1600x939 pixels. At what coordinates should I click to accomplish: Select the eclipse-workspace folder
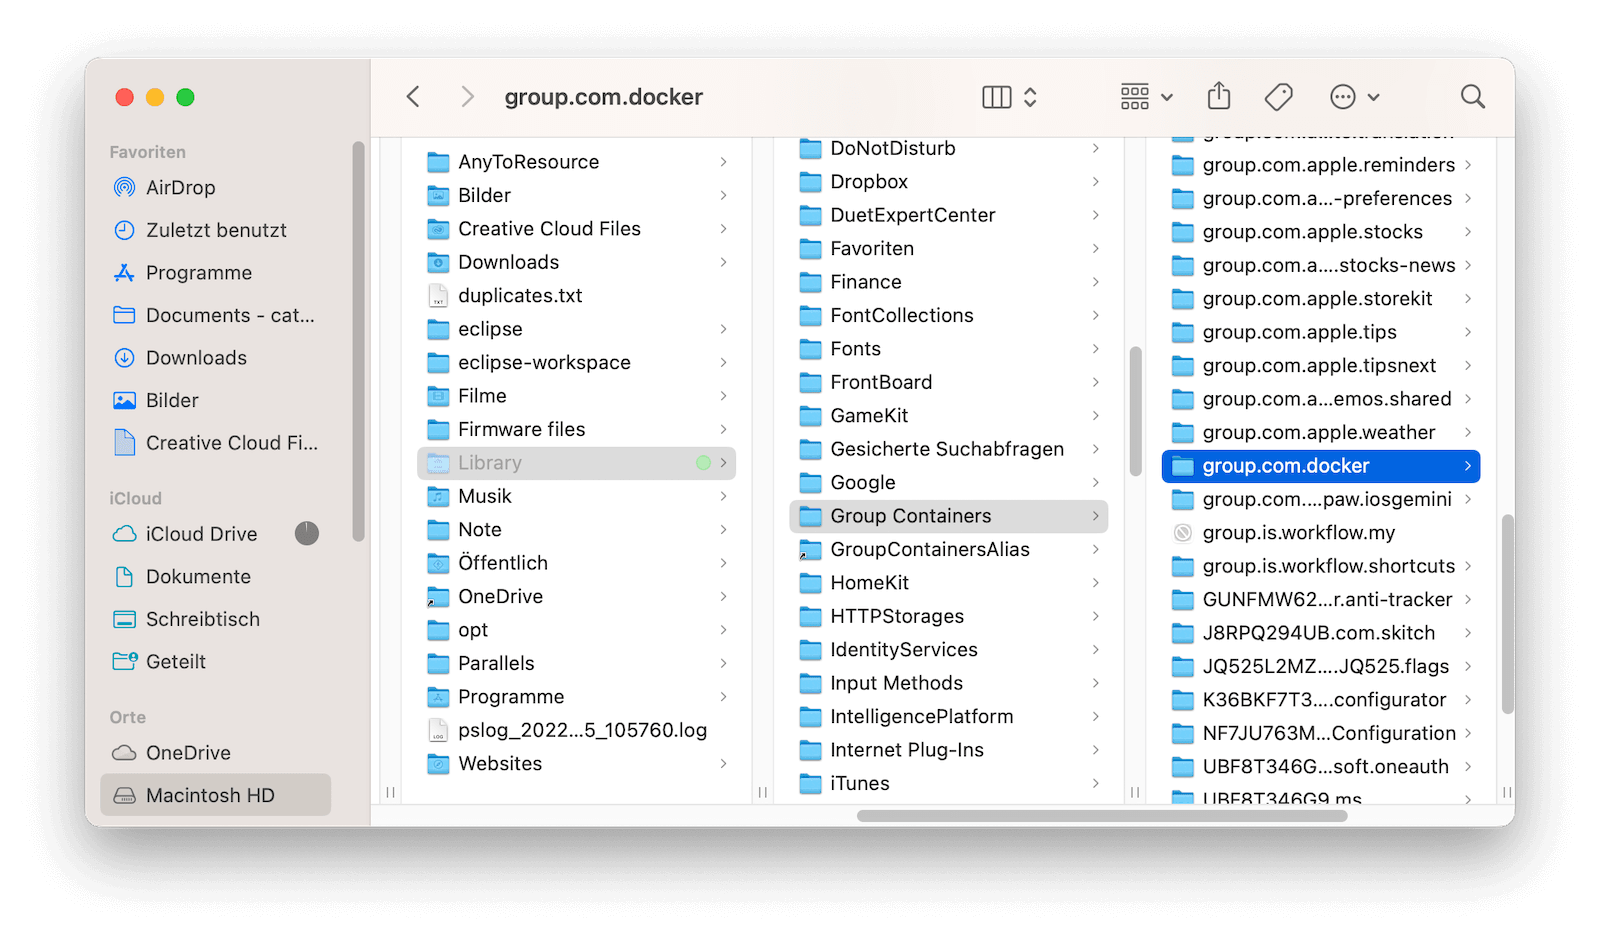tap(576, 363)
